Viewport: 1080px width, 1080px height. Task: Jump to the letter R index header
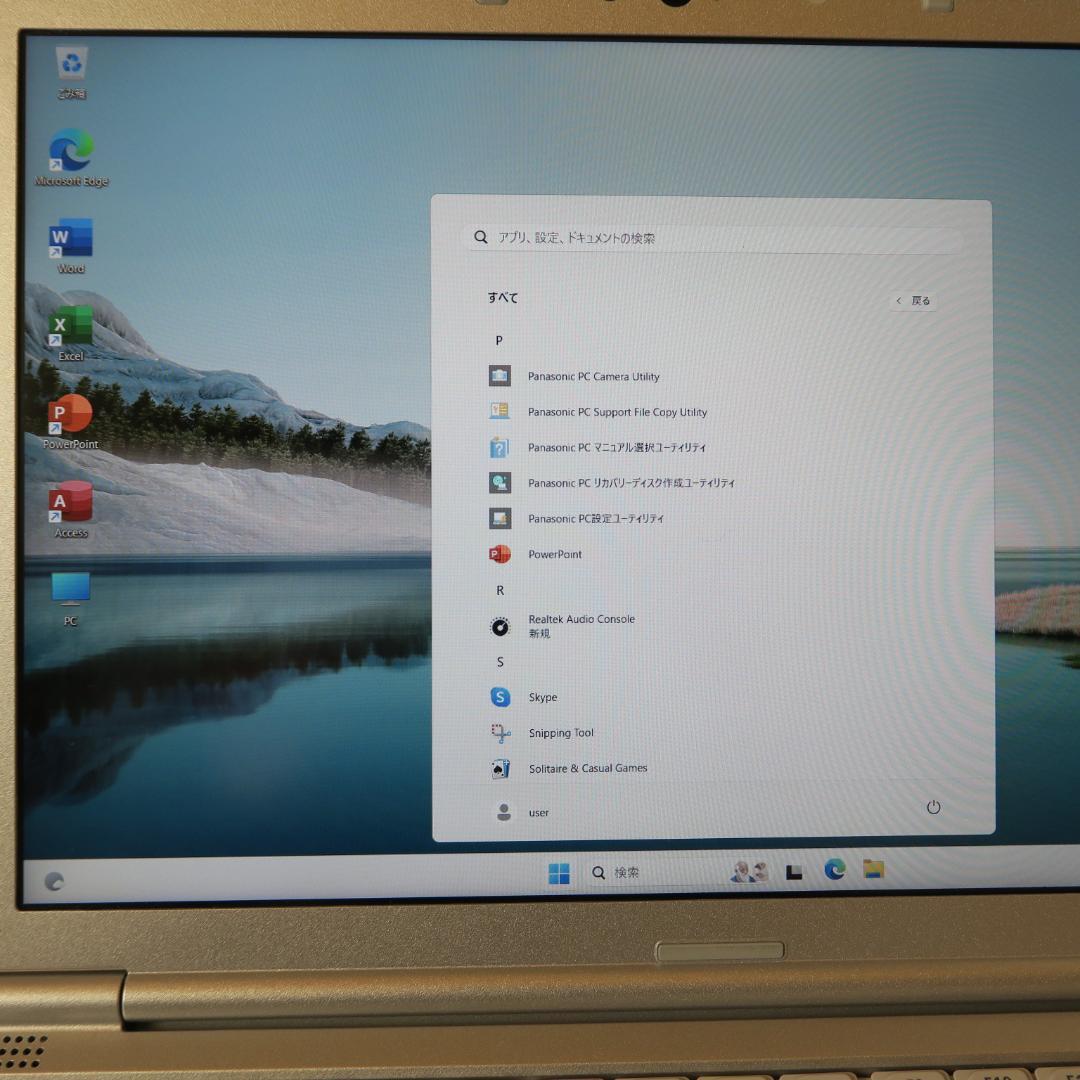[x=500, y=590]
